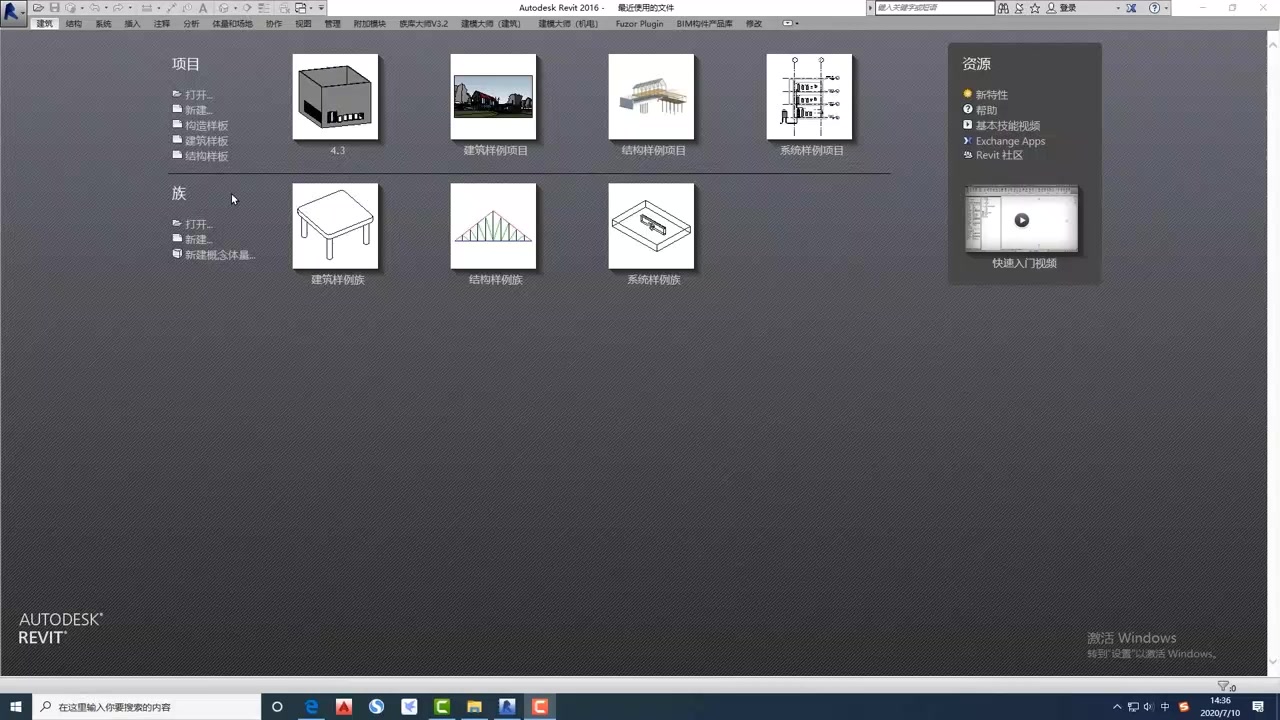Click the Sogou input method tray icon
Image resolution: width=1280 pixels, height=720 pixels.
[1184, 707]
